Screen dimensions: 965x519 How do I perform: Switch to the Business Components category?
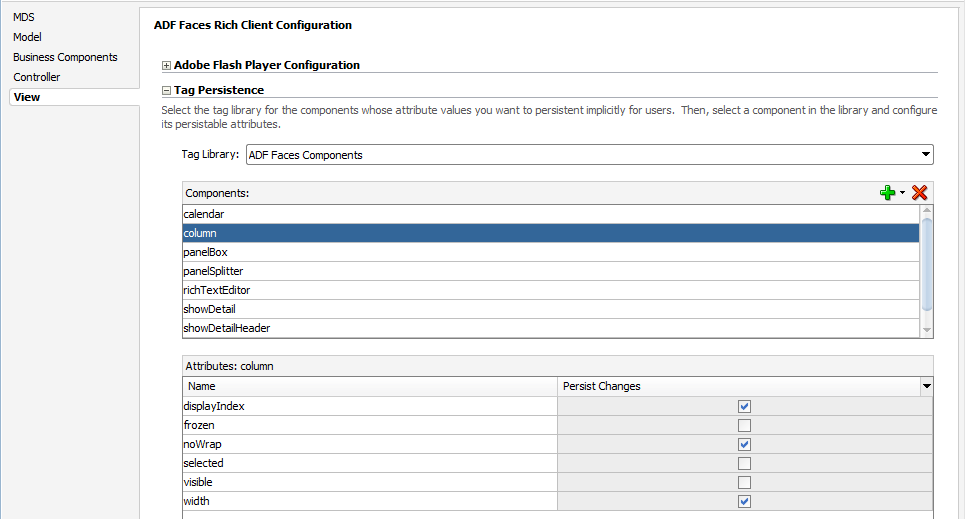click(x=65, y=57)
